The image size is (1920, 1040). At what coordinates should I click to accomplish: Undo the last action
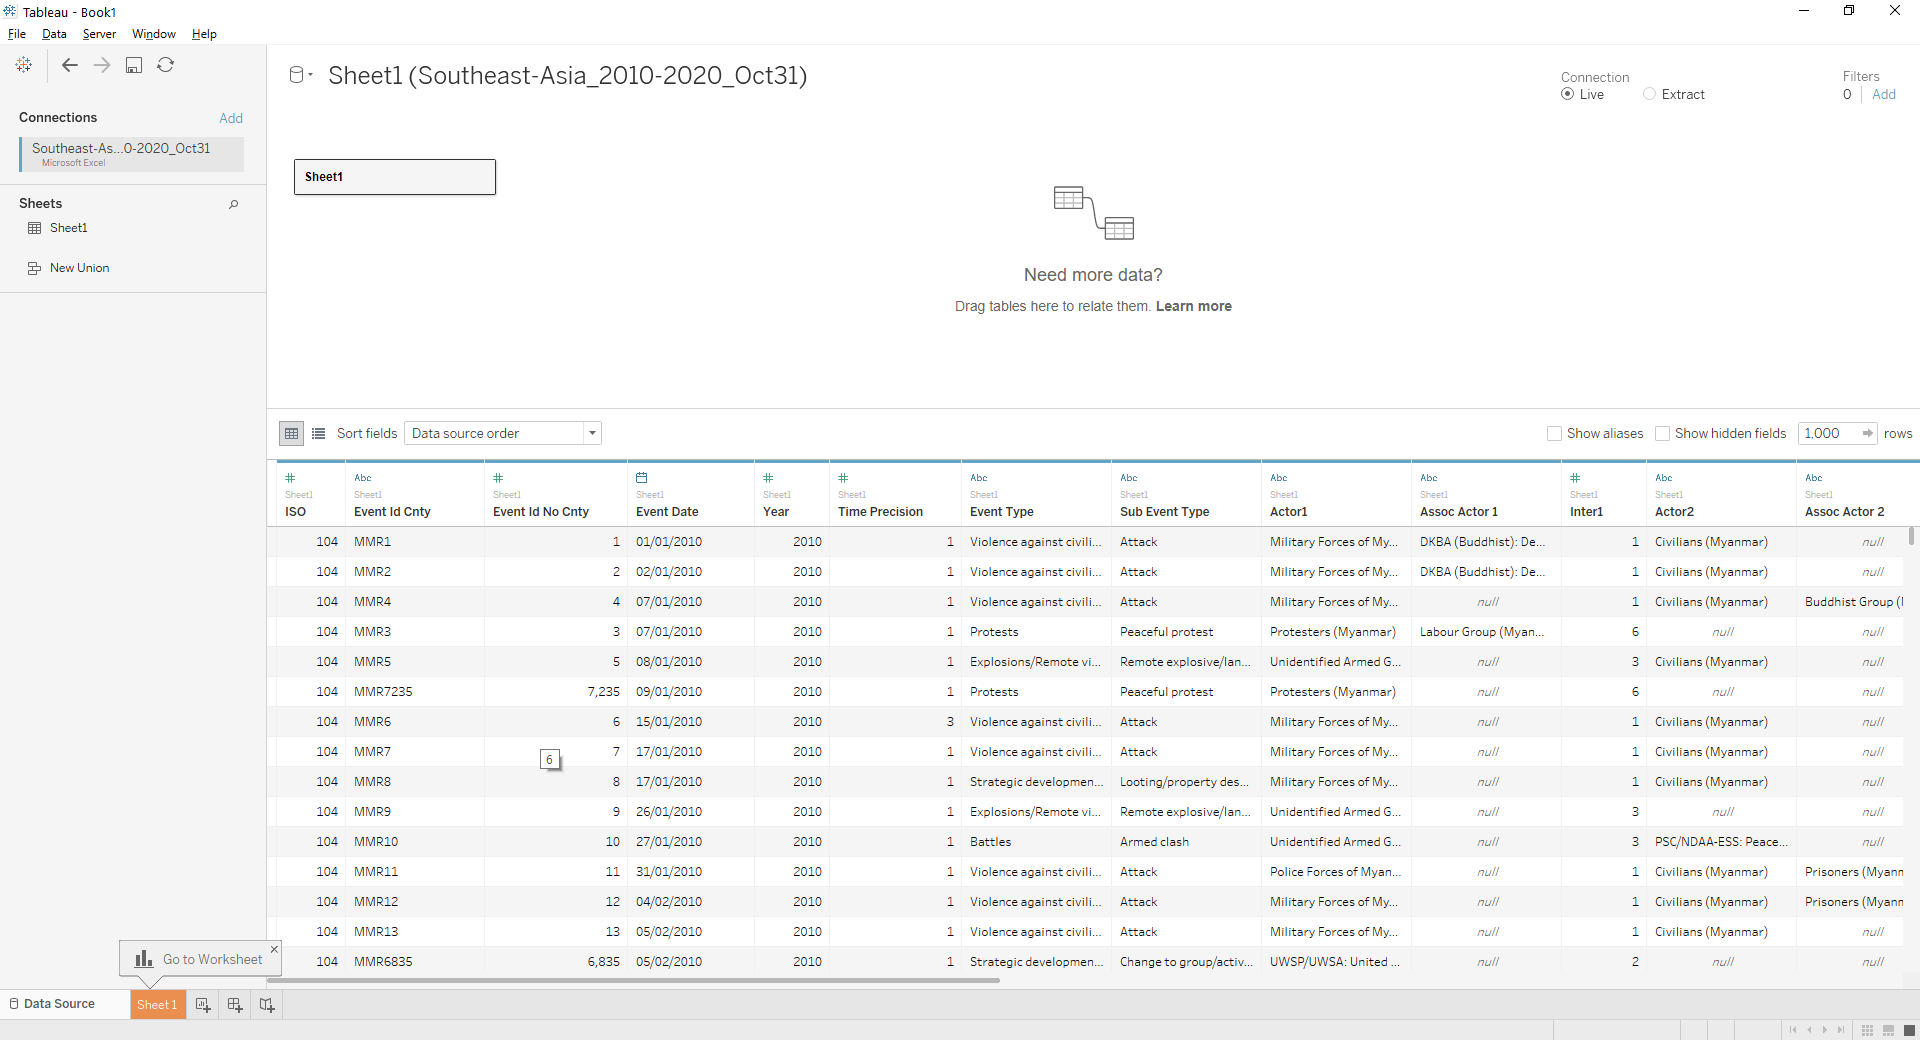tap(69, 65)
